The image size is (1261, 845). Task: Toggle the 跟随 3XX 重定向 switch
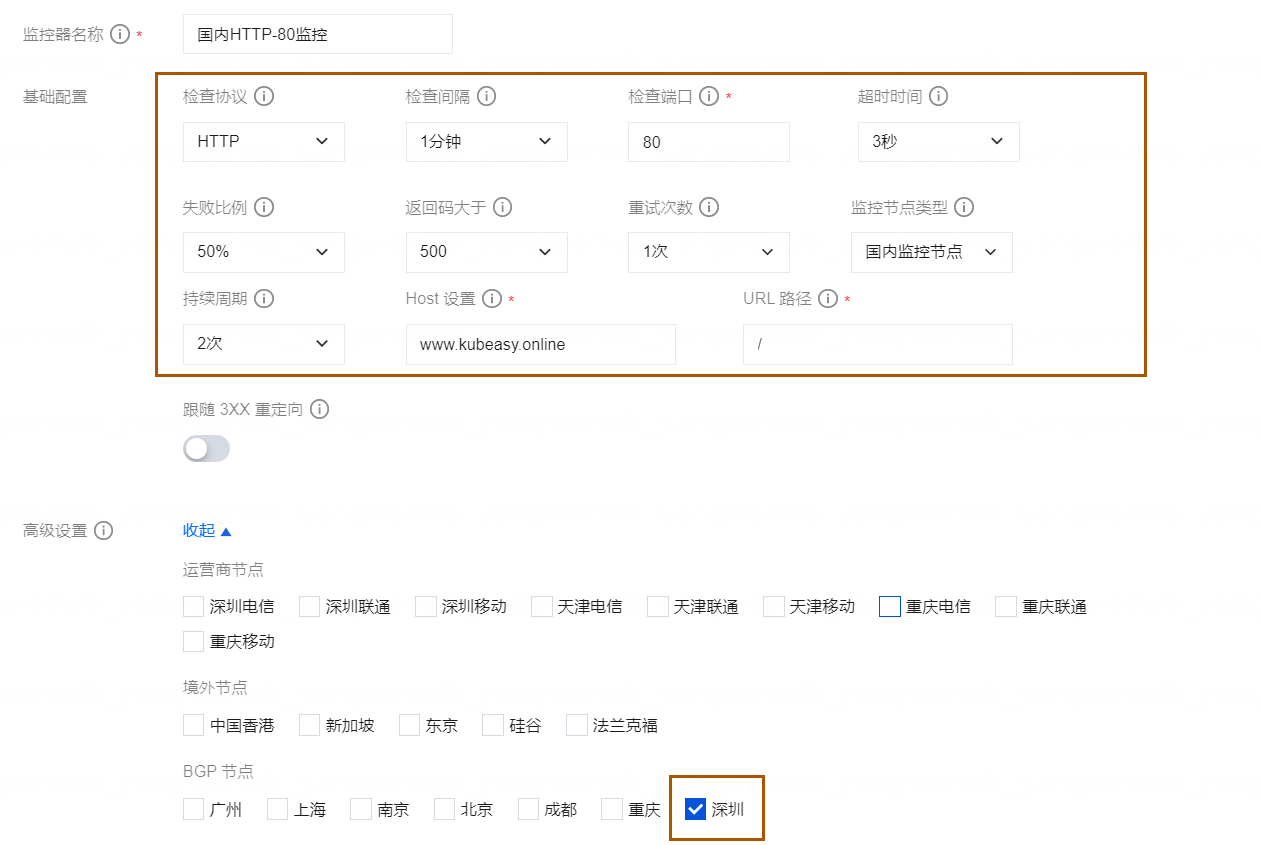(206, 448)
